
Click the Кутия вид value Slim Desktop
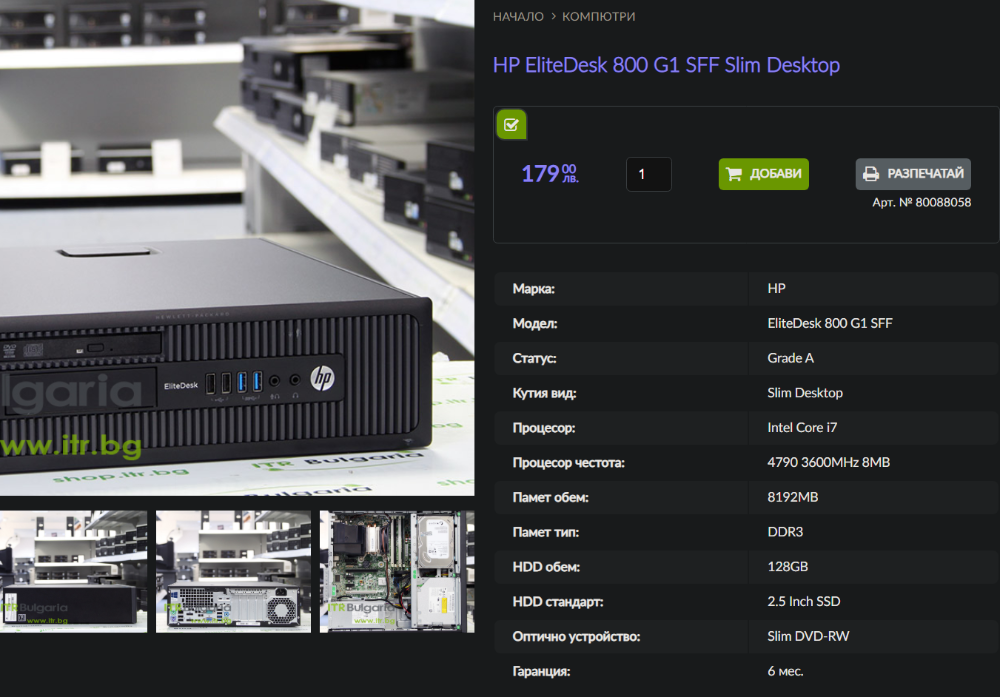805,393
